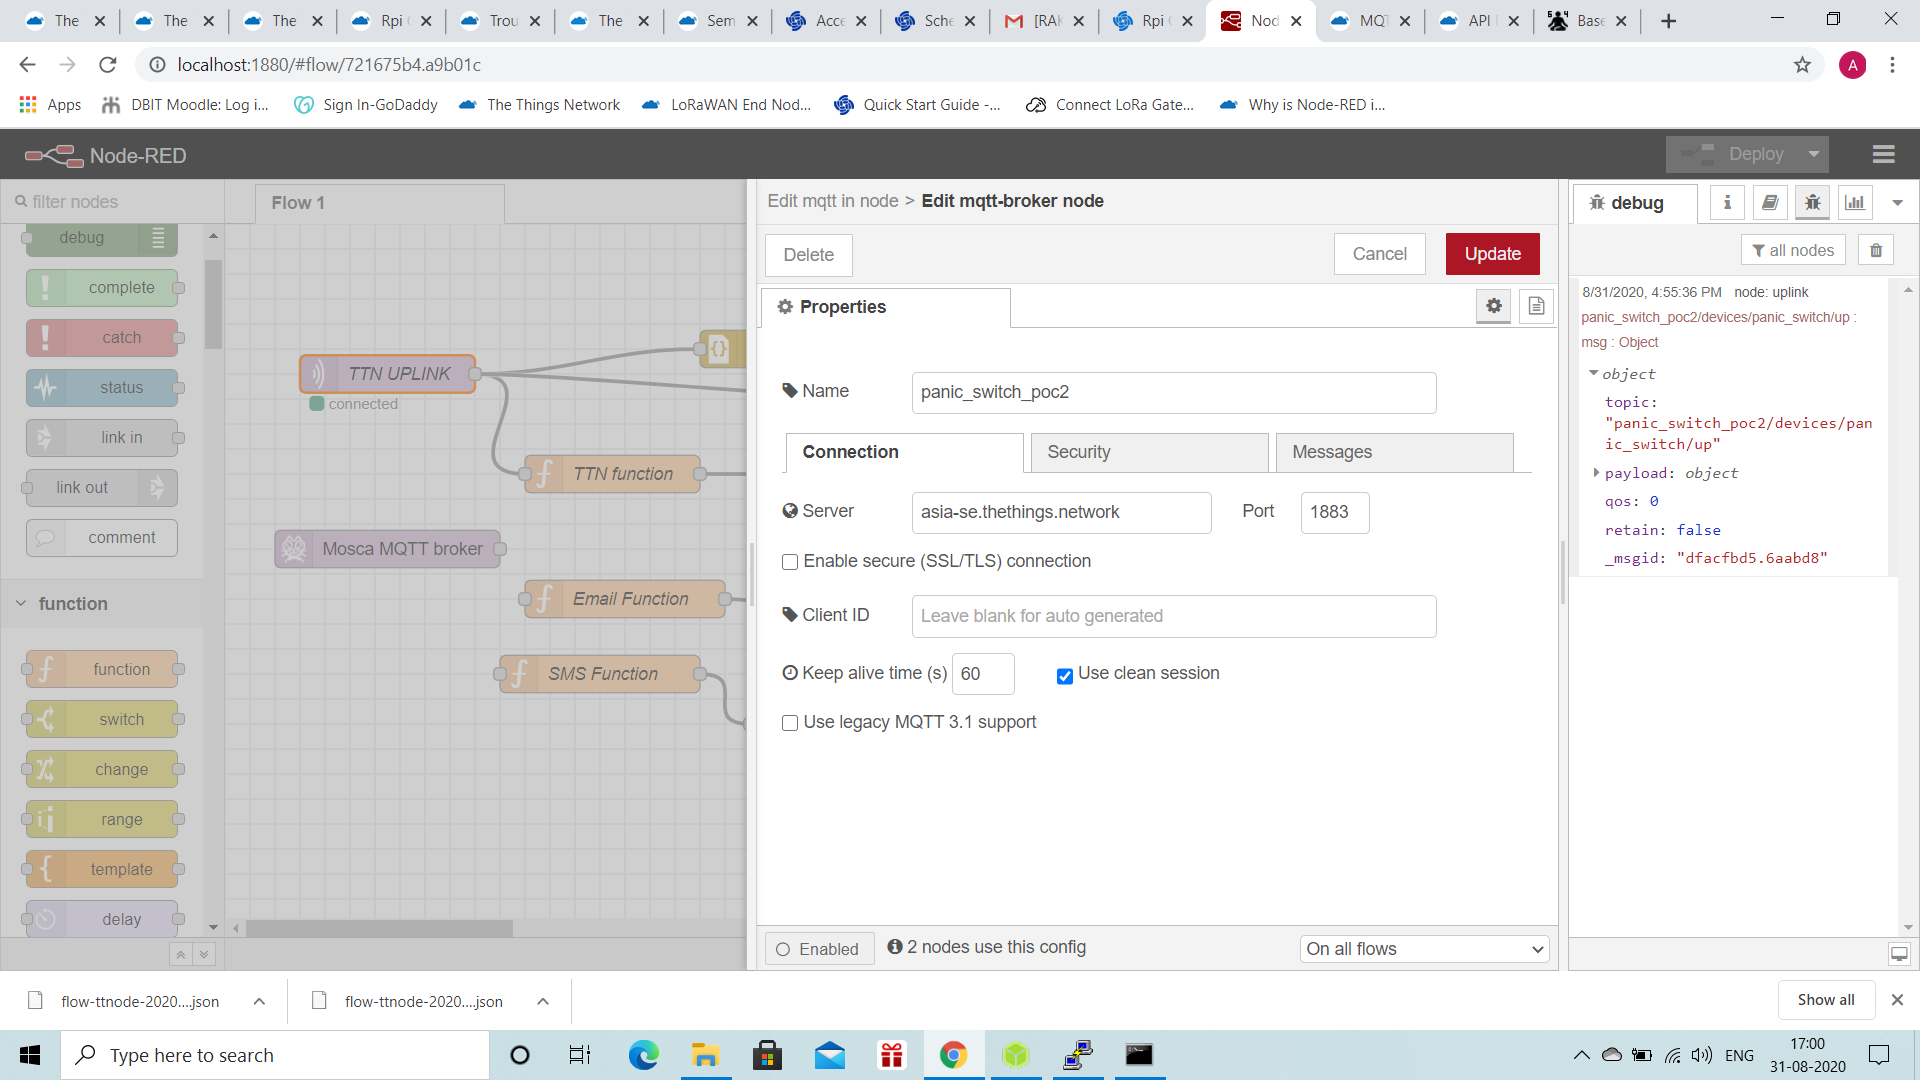Viewport: 1920px width, 1080px height.
Task: Bookmark this page with star icon
Action: coord(1802,65)
